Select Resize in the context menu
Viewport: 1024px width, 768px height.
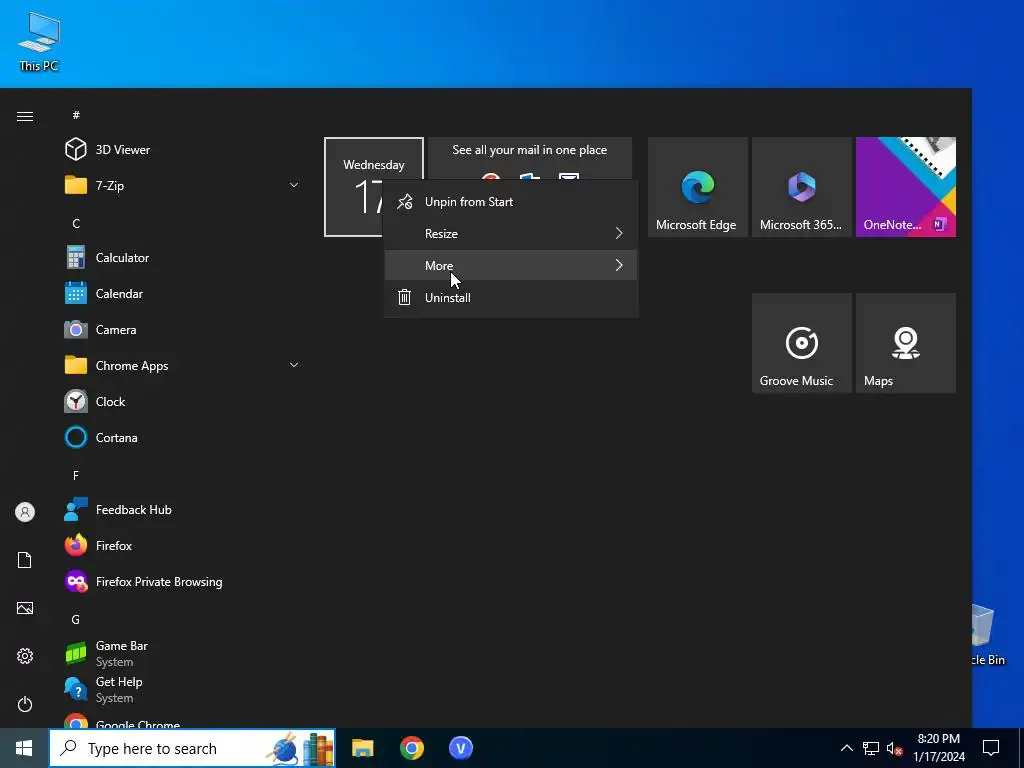point(511,233)
